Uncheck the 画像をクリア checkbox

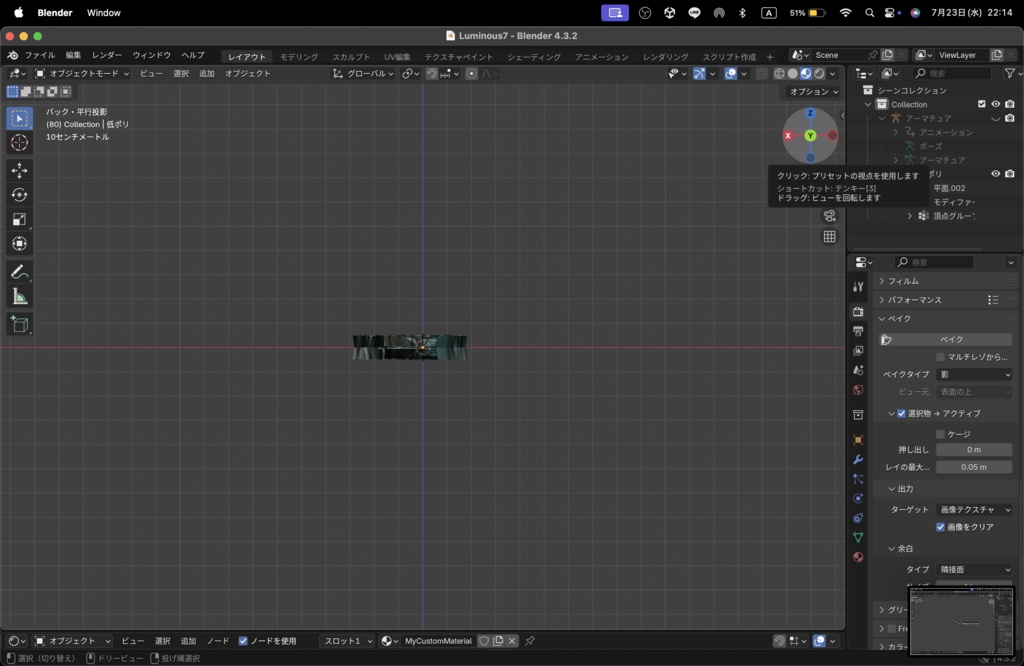(941, 527)
